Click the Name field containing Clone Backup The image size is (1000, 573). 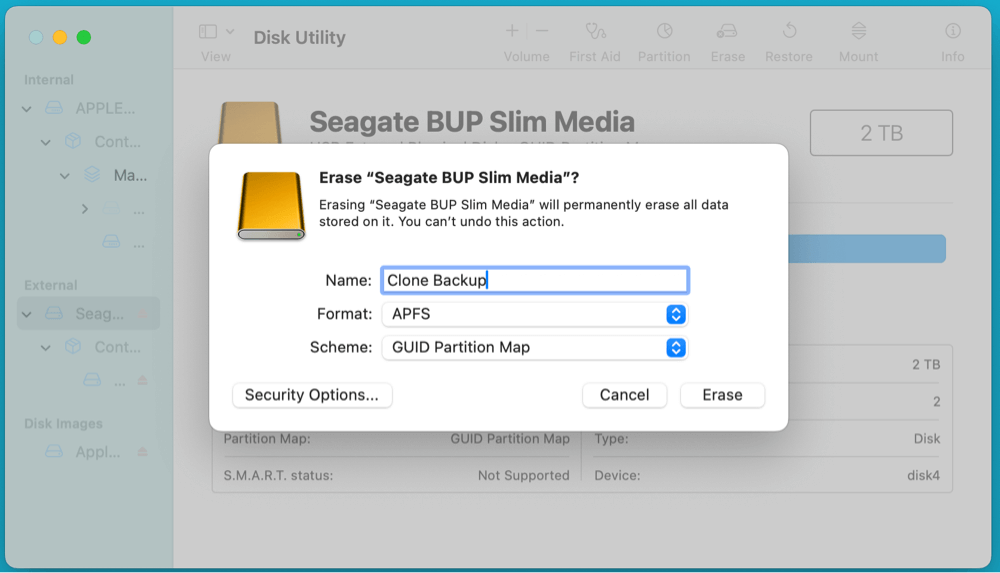coord(535,280)
